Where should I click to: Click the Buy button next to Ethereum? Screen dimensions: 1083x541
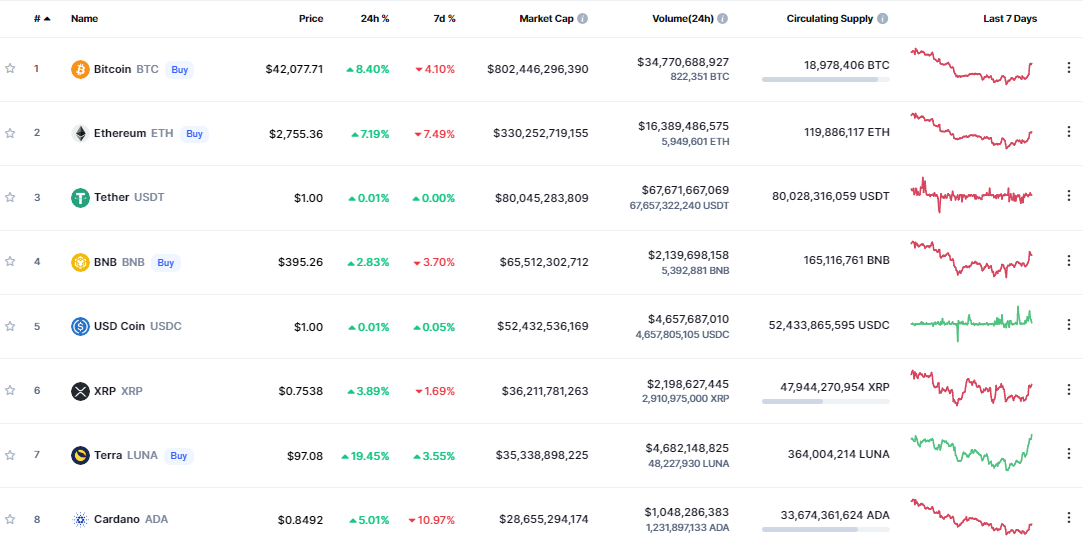point(194,133)
